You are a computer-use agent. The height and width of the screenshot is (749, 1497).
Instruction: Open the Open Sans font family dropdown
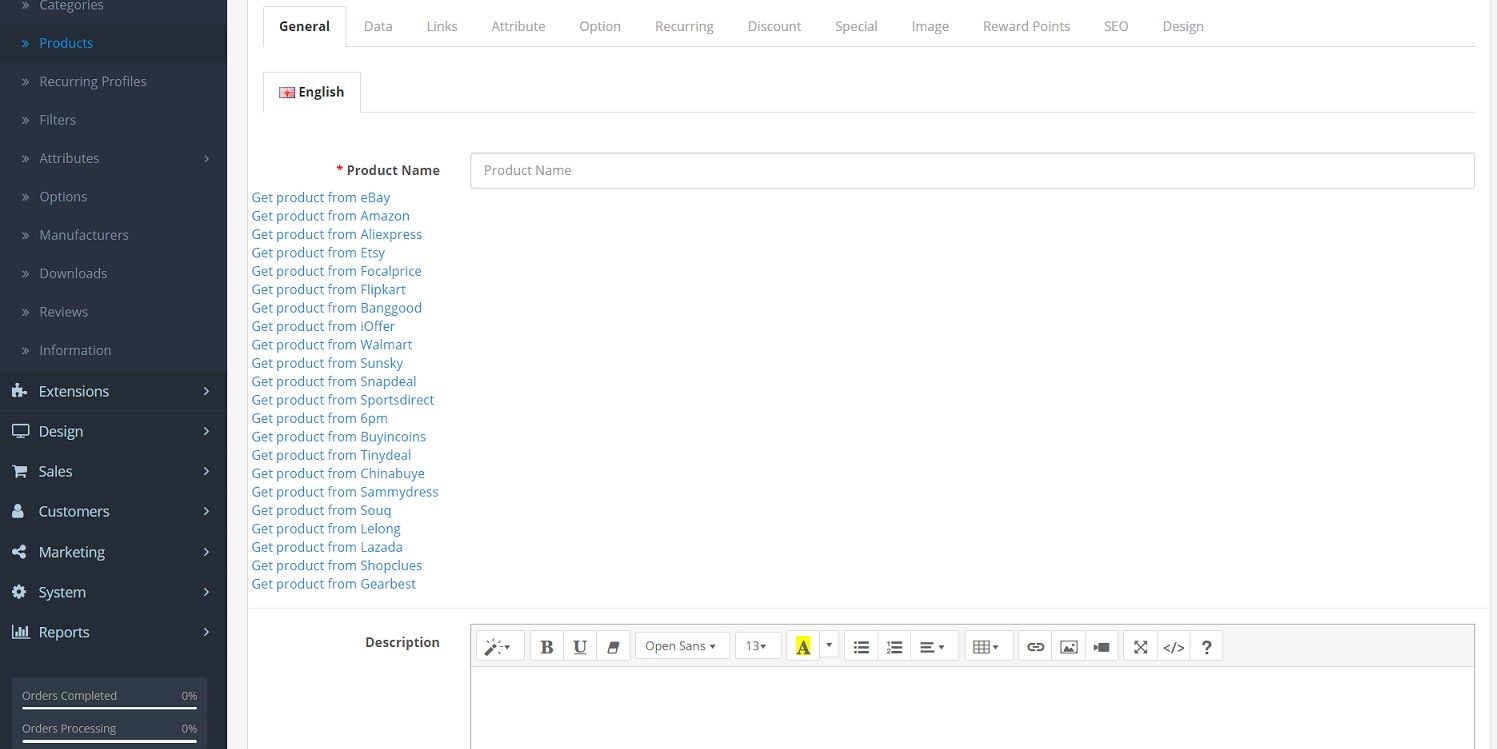pyautogui.click(x=682, y=647)
